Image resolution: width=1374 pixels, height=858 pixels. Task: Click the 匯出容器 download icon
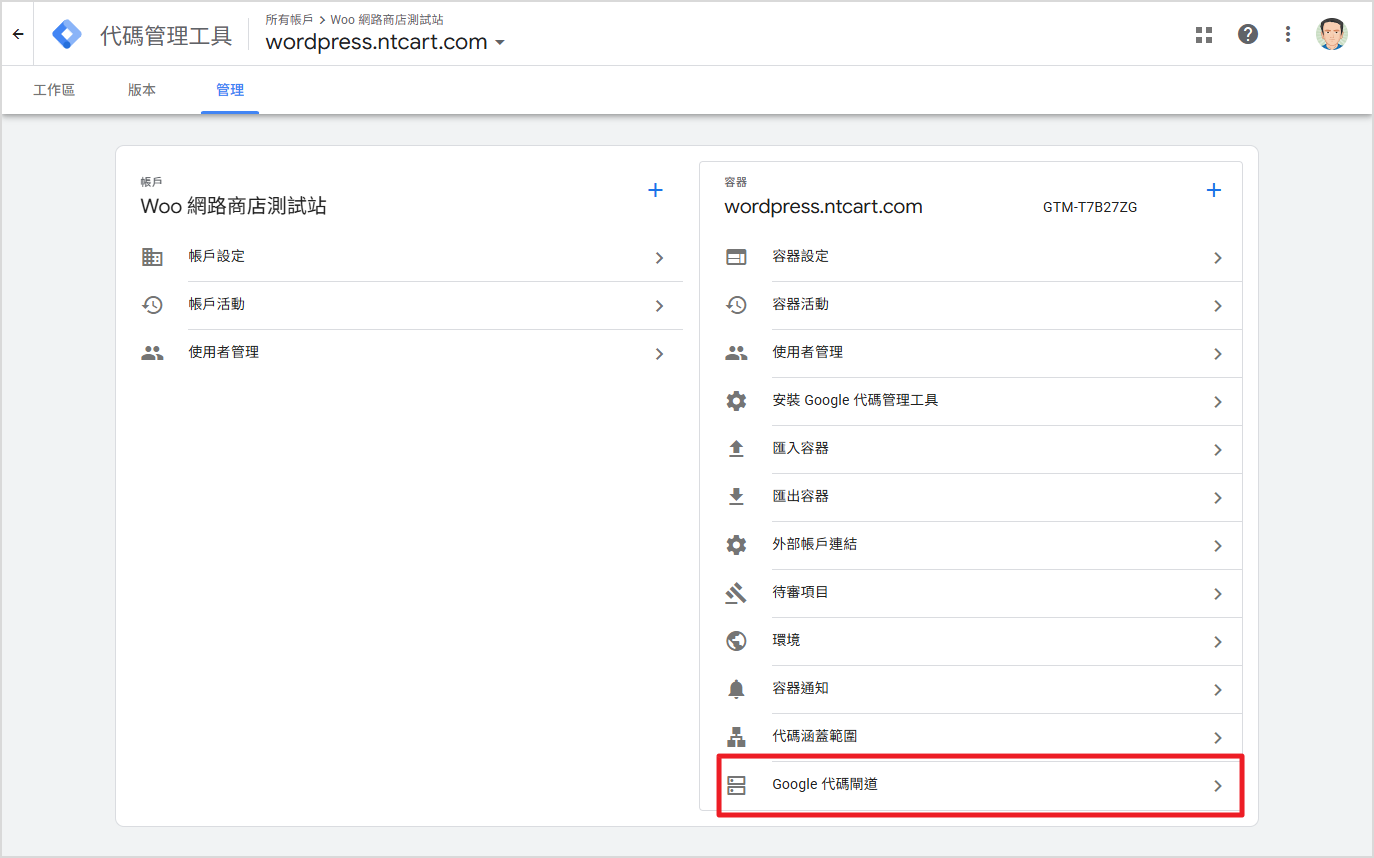click(x=736, y=497)
